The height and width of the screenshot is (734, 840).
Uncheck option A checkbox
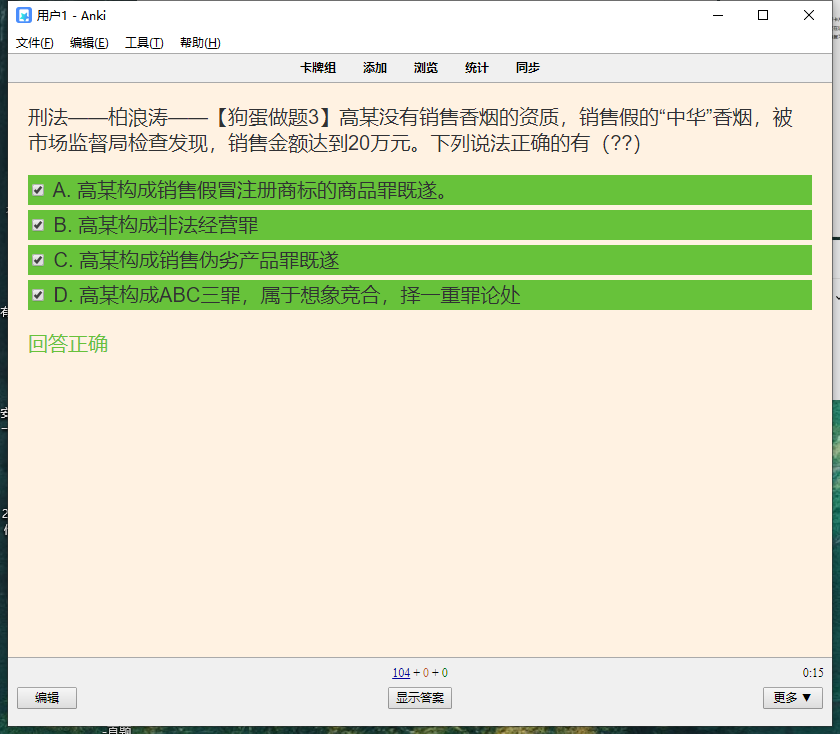point(38,190)
